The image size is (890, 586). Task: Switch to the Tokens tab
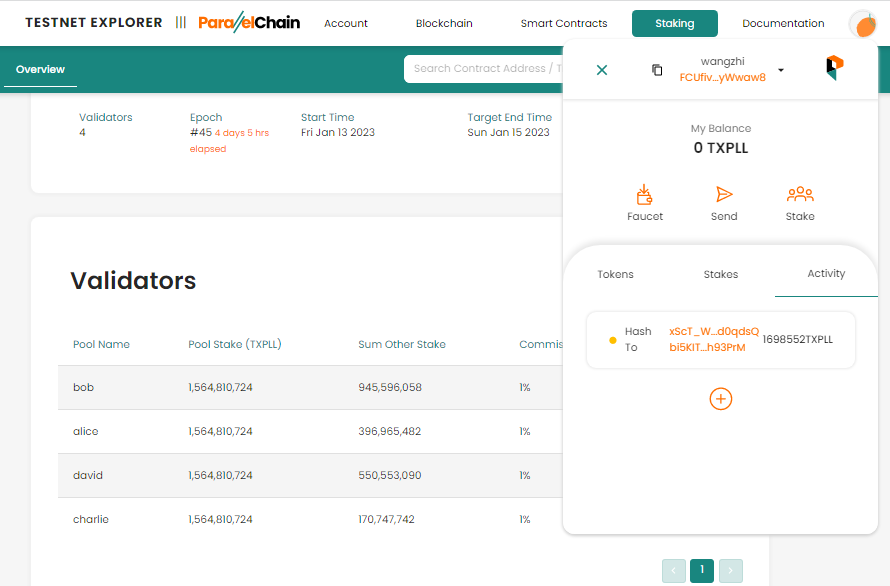[x=615, y=274]
